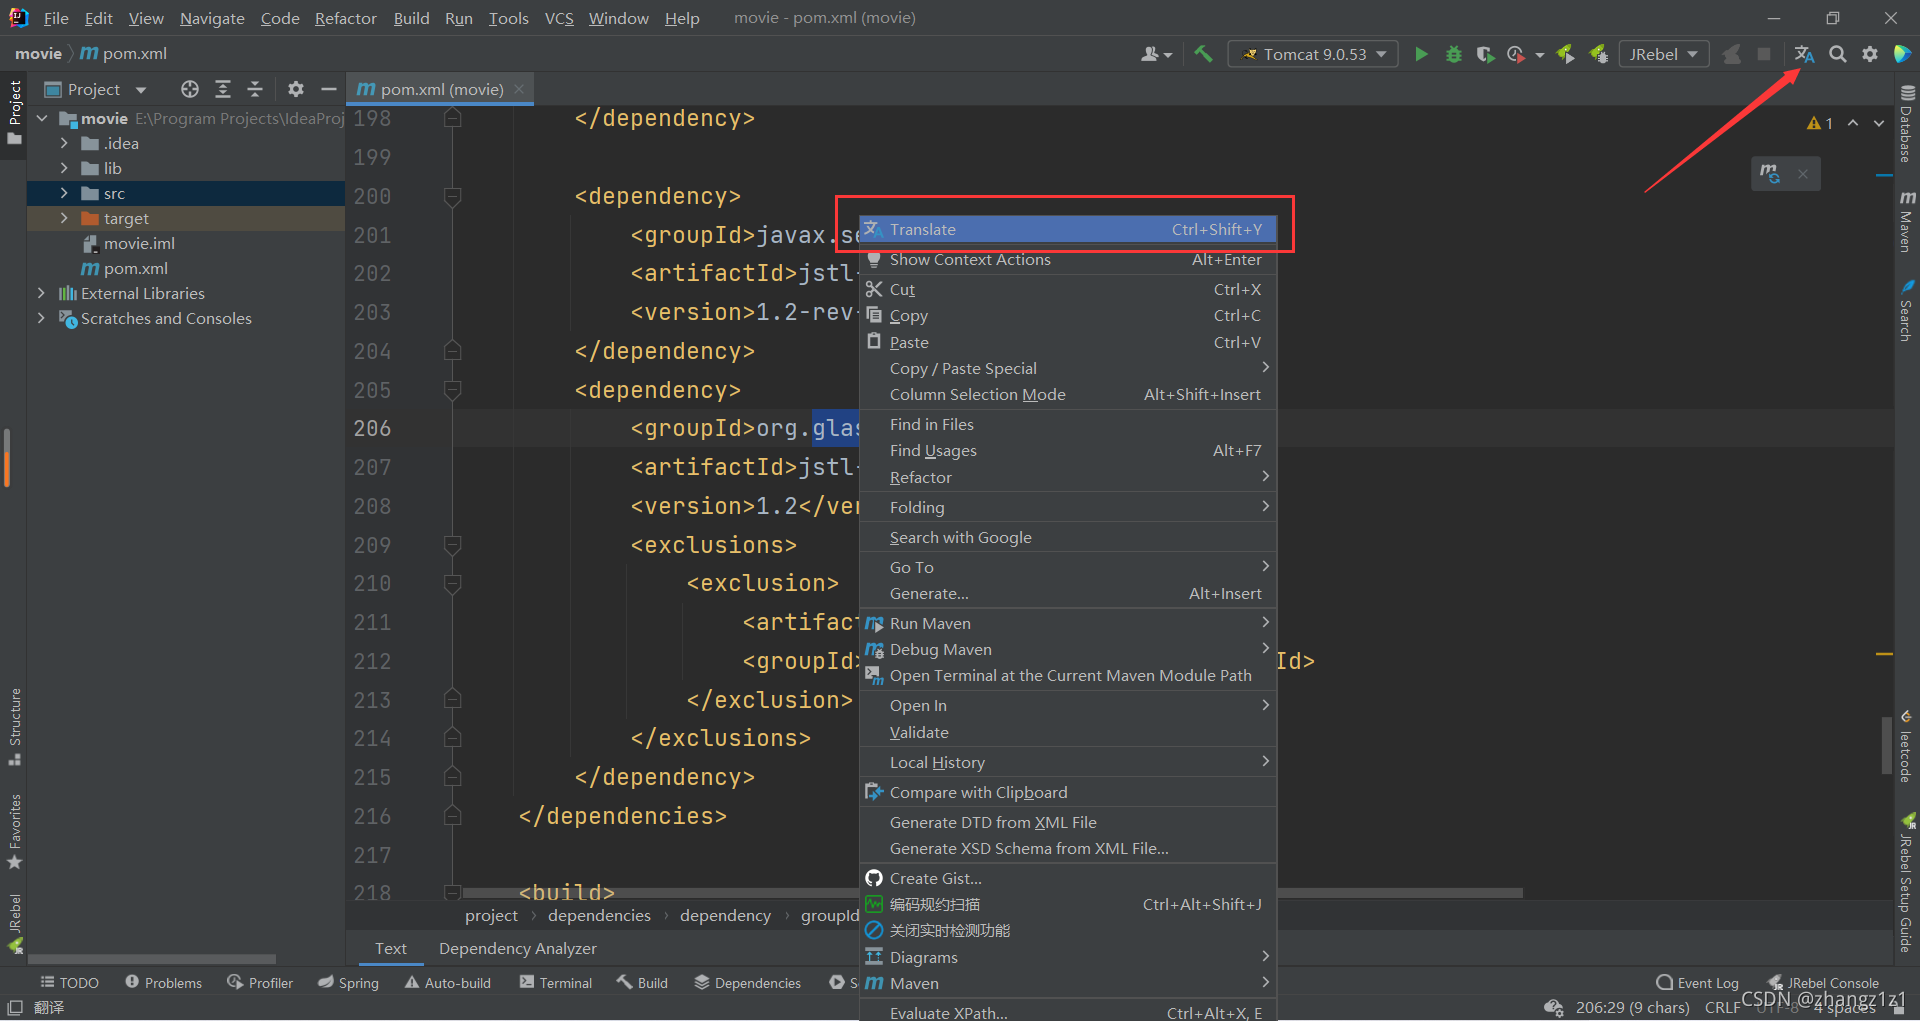
Task: Toggle the Column Selection Mode menu entry
Action: (x=977, y=395)
